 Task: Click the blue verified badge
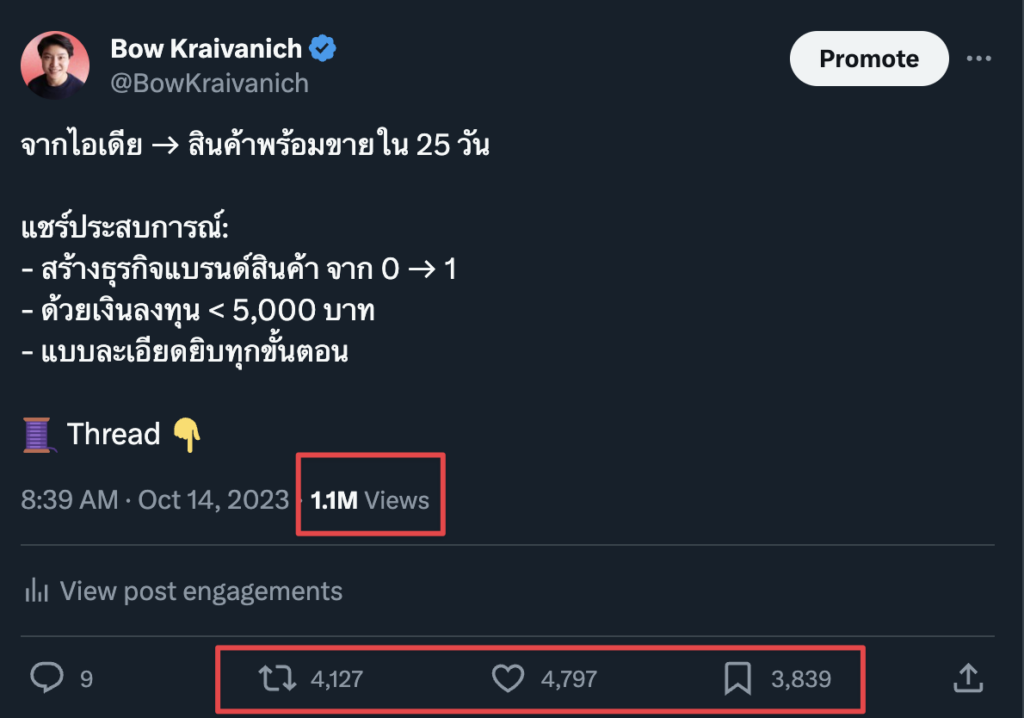tap(322, 47)
